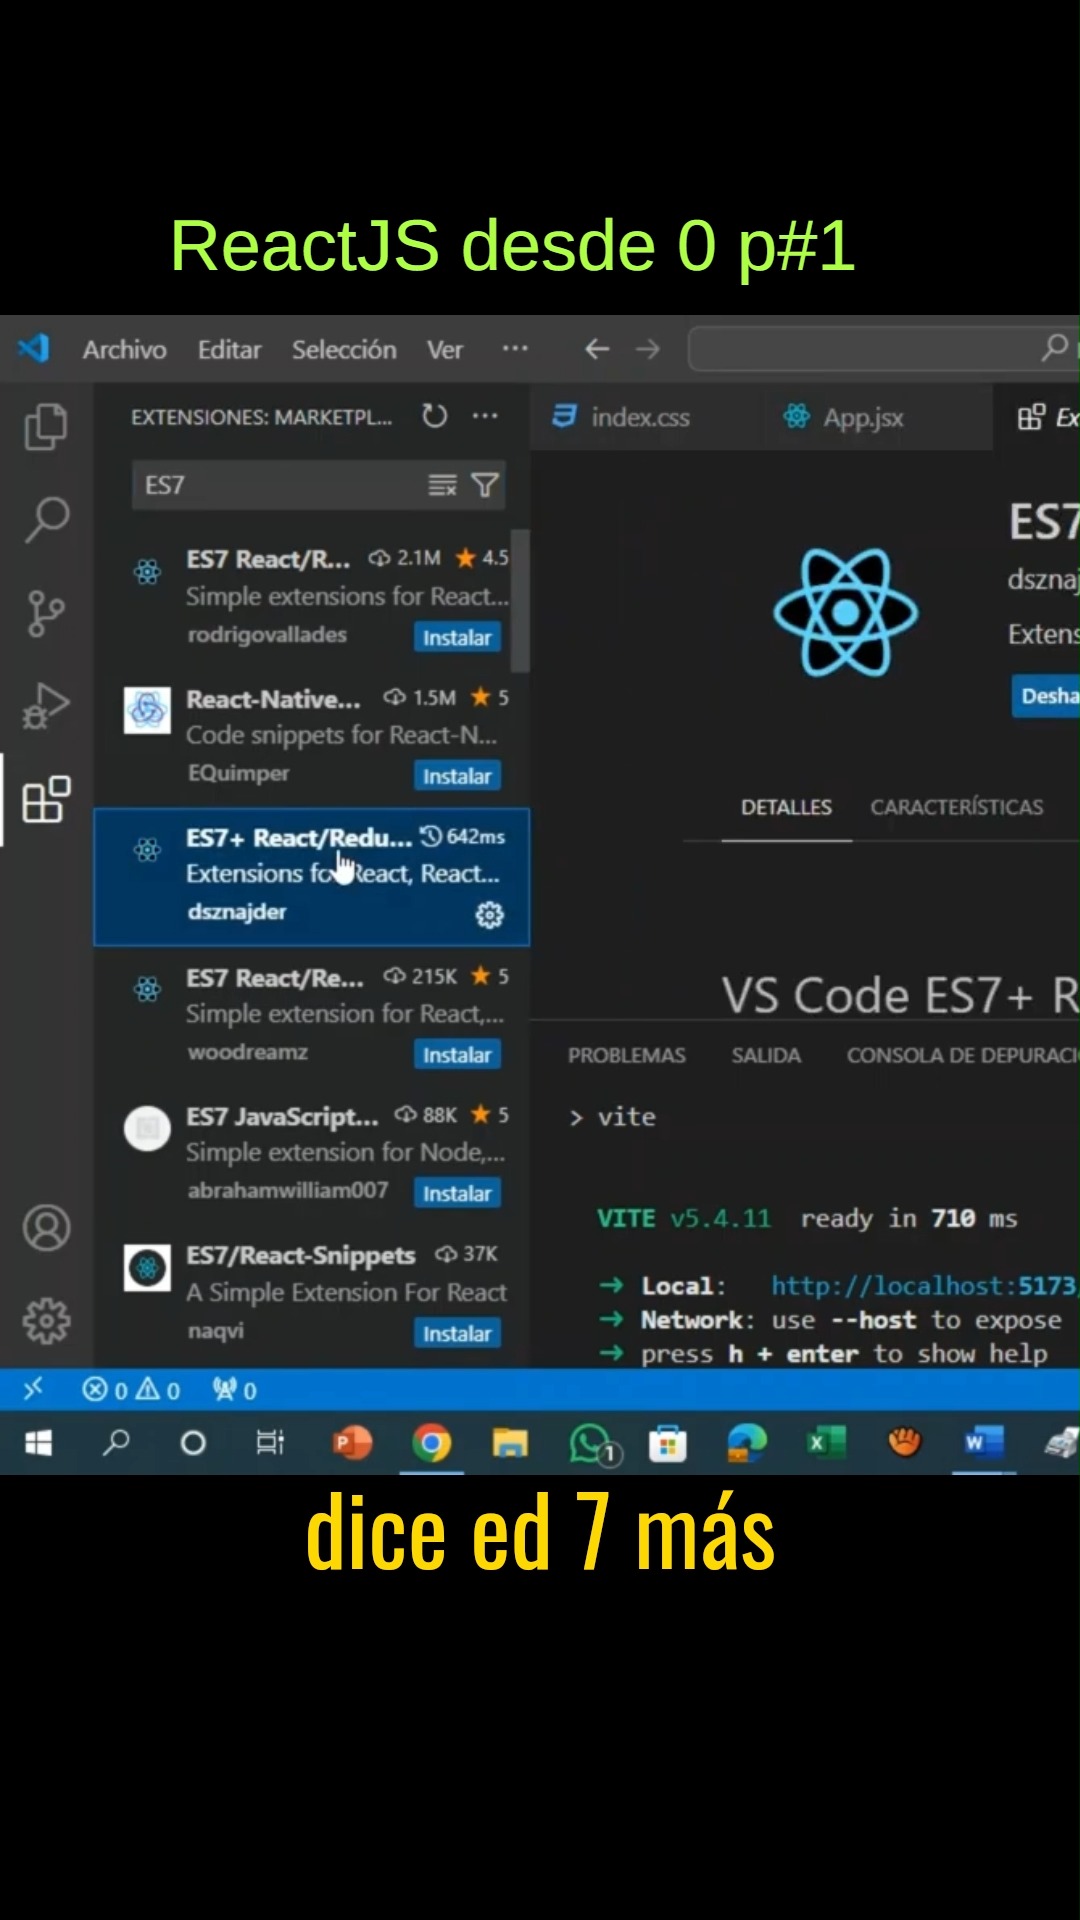Viewport: 1080px width, 1920px height.
Task: Open the Accounts icon in activity bar
Action: tap(46, 1227)
